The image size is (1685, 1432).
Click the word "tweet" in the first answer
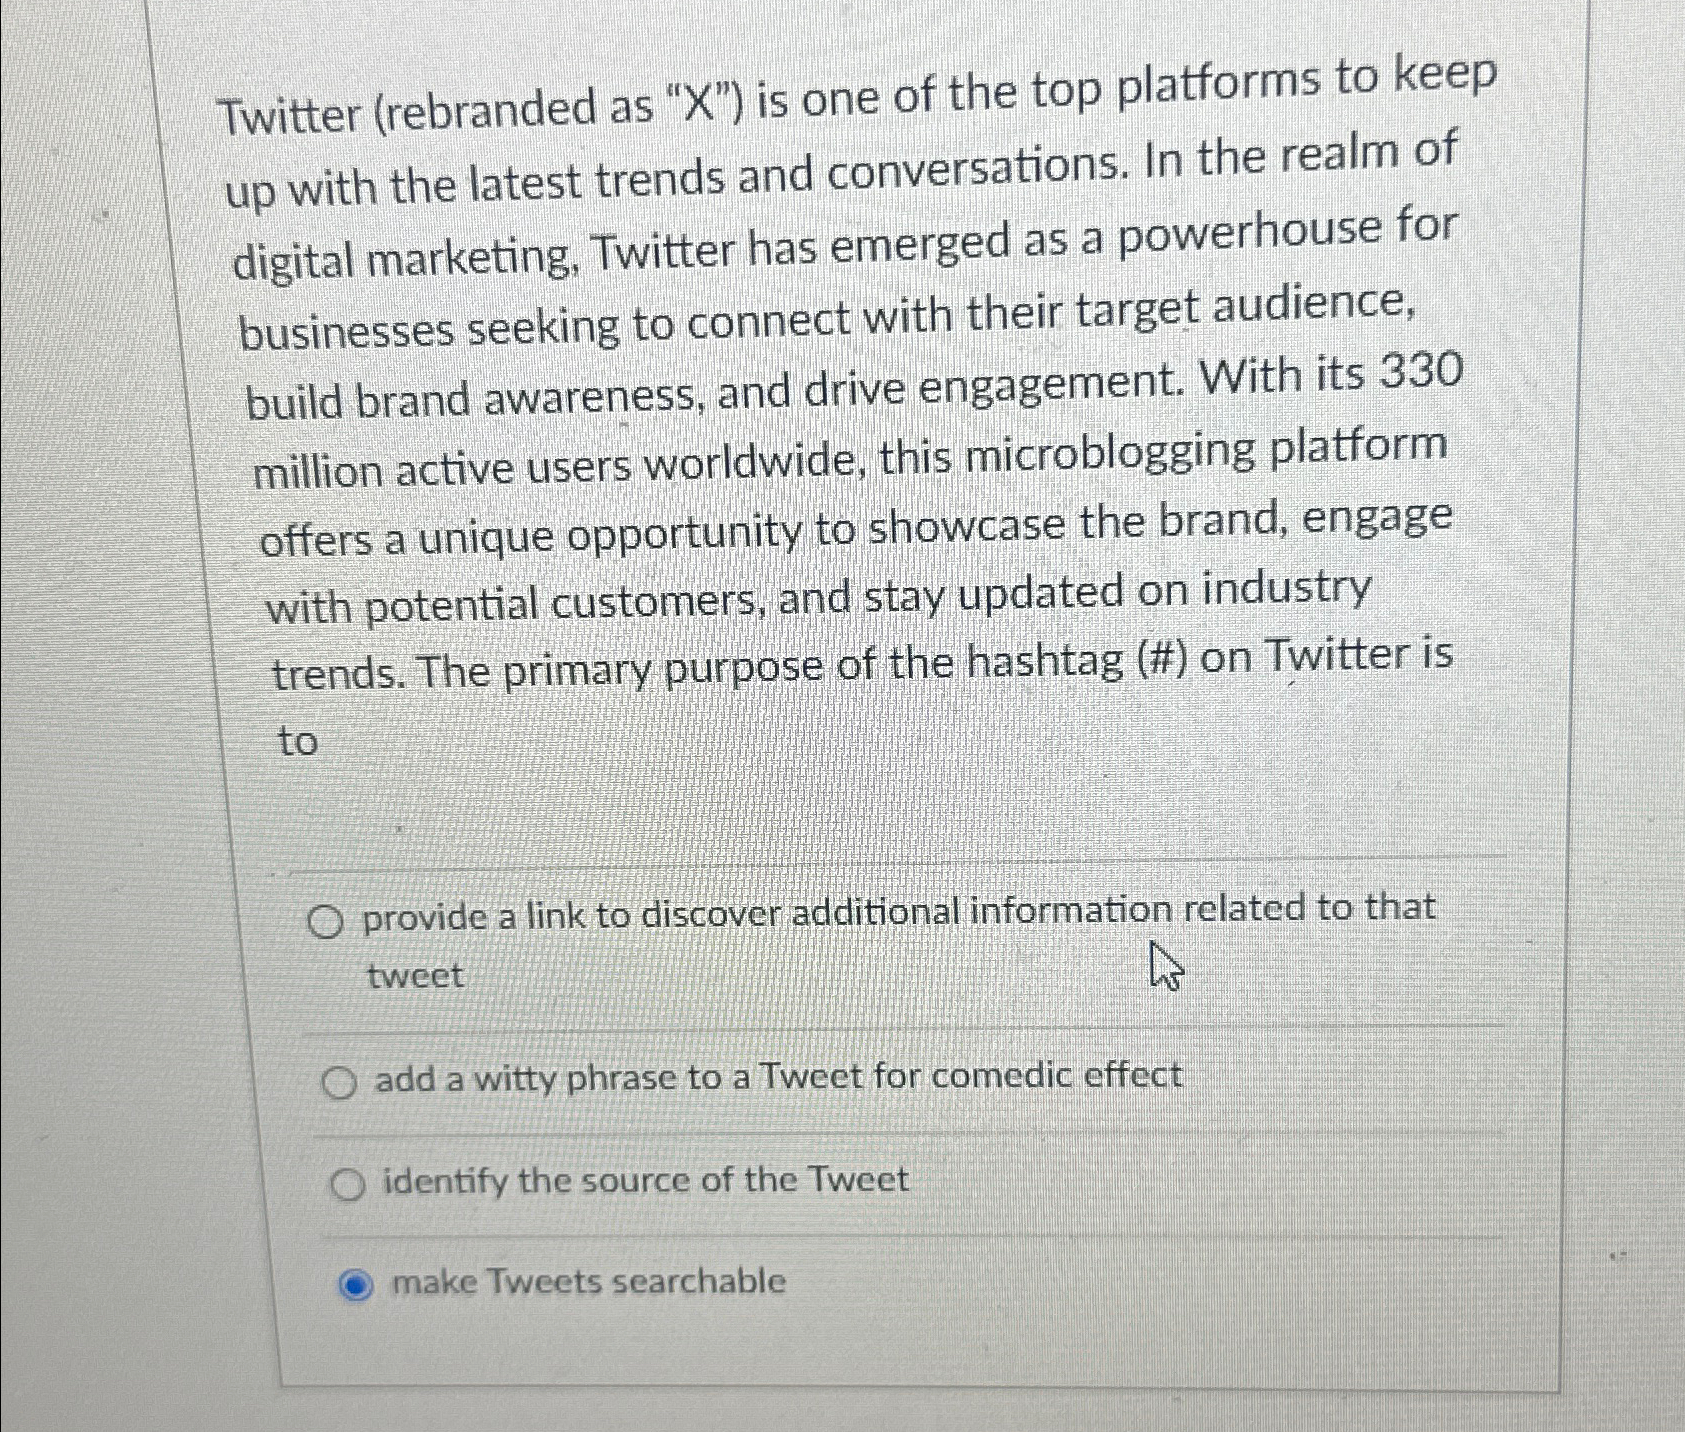point(414,975)
